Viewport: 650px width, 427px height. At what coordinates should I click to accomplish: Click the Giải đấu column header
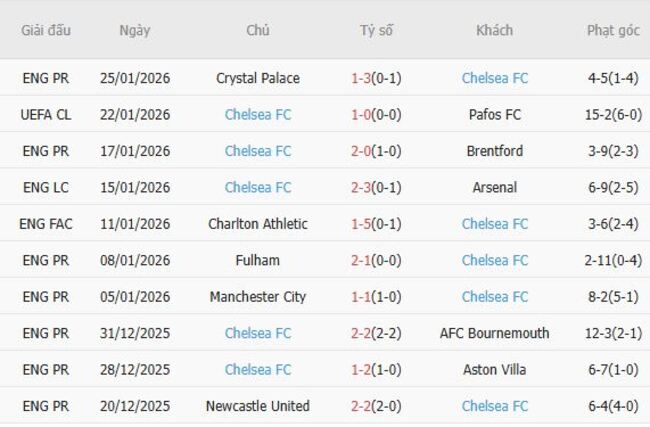pos(46,30)
